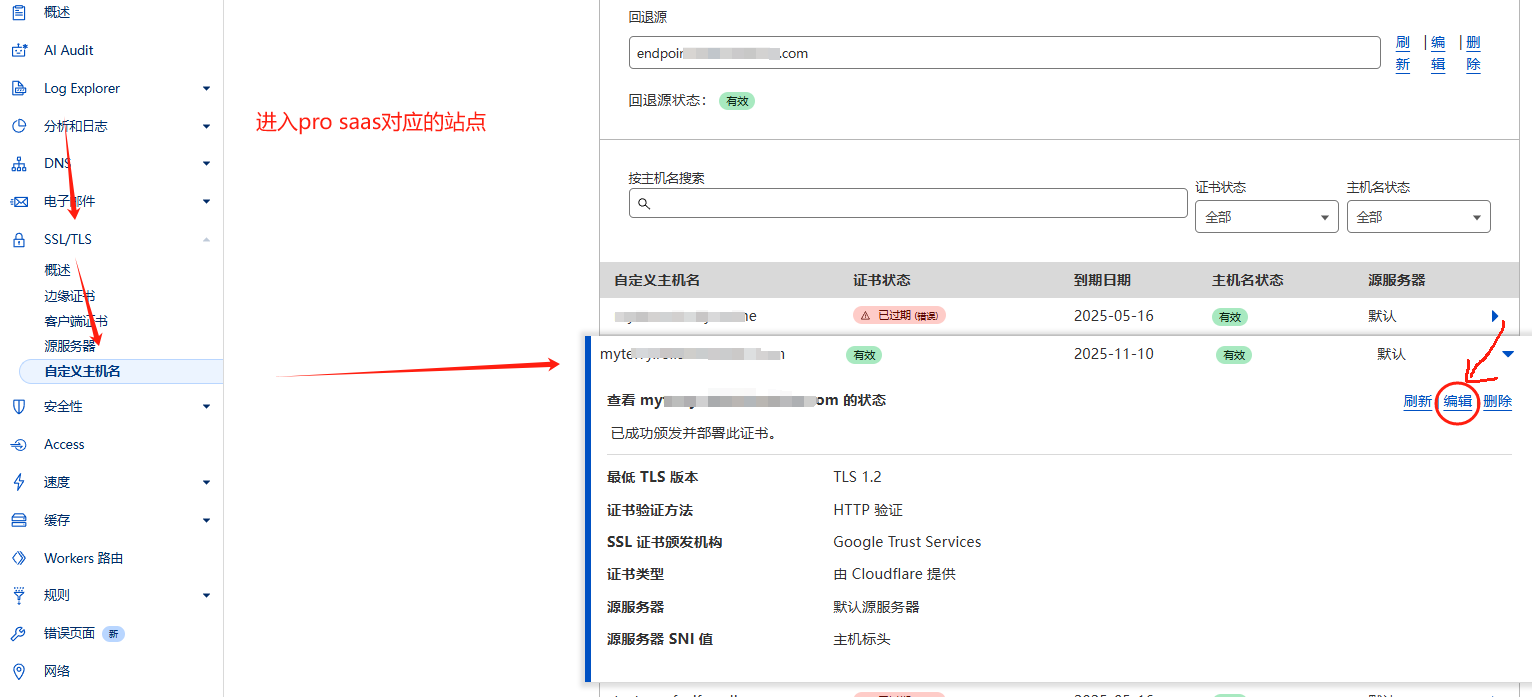Viewport: 1532px width, 697px height.
Task: Open the 证书状态 dropdown
Action: tap(1266, 217)
